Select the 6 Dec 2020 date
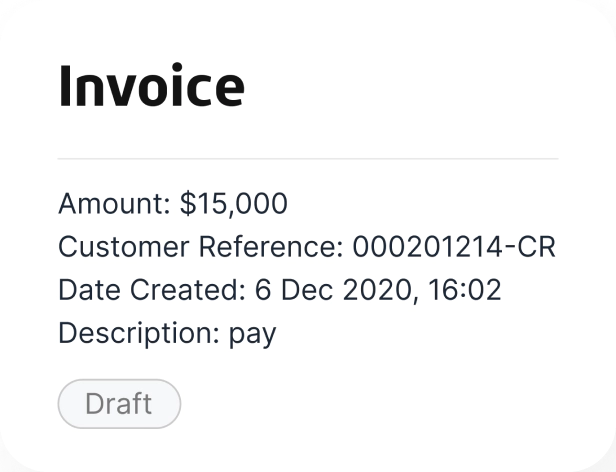This screenshot has width=616, height=472. pos(333,290)
